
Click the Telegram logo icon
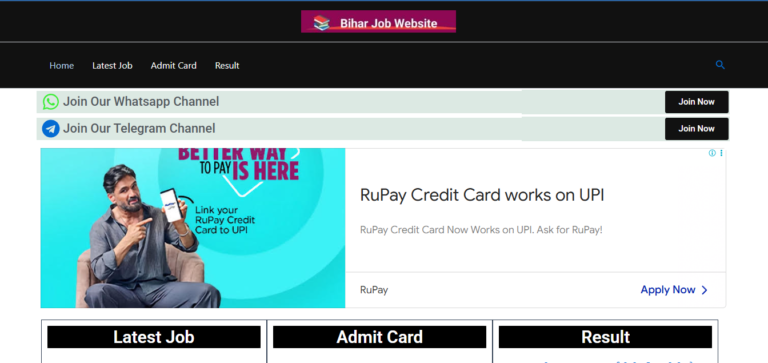(x=50, y=129)
